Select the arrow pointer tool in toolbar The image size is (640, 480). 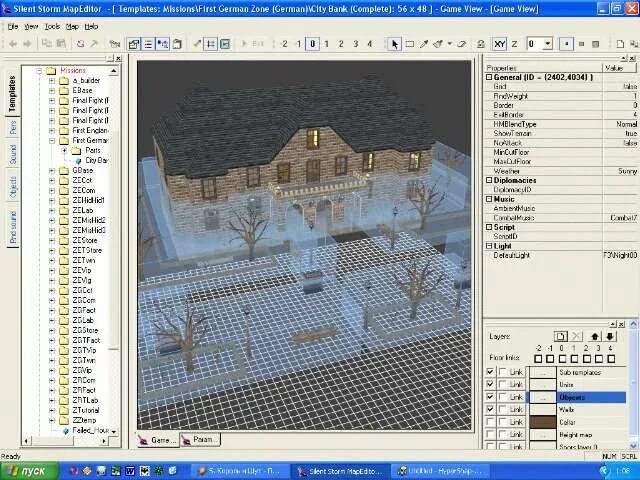point(394,44)
